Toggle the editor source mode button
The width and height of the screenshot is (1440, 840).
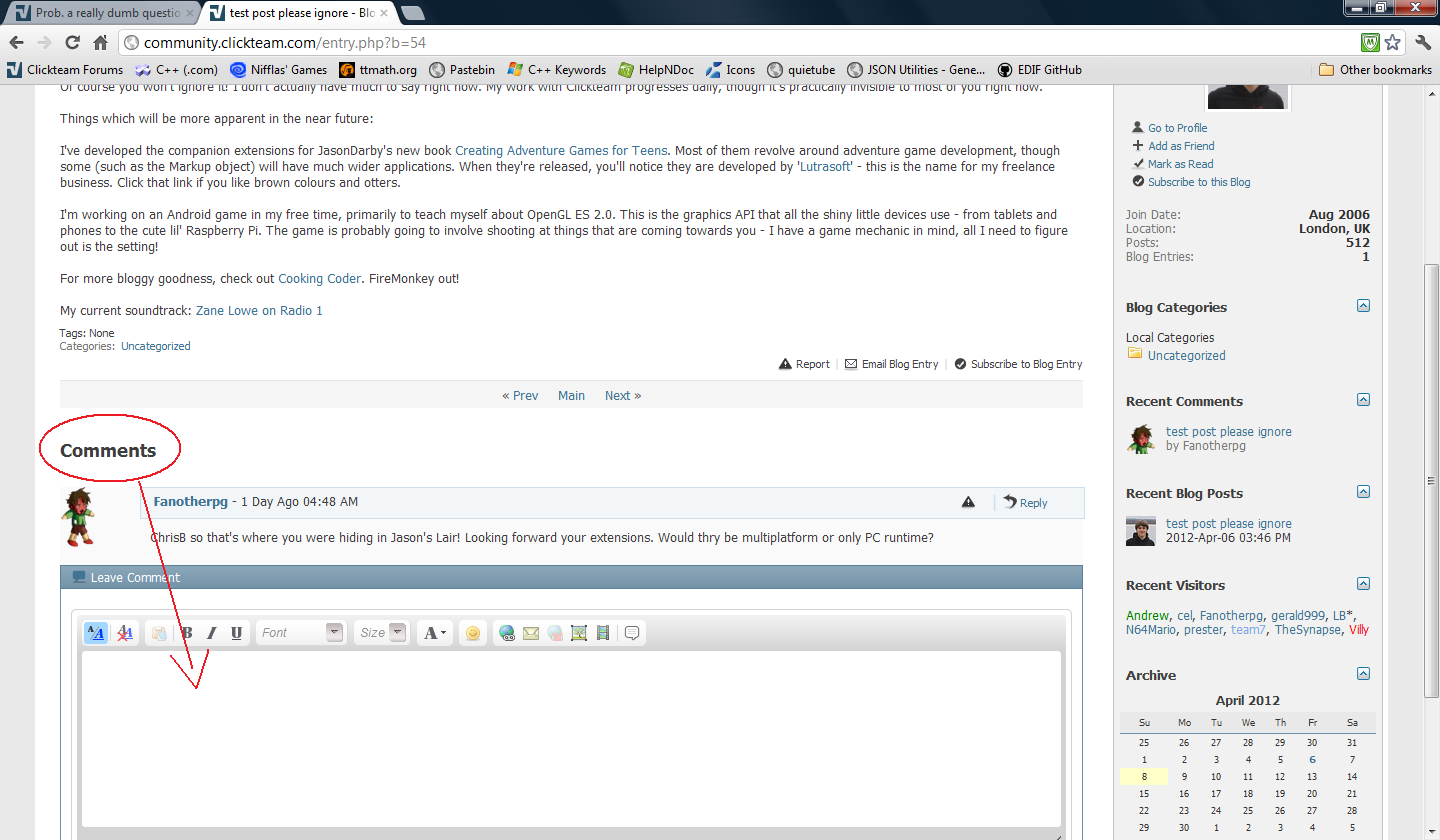click(96, 633)
